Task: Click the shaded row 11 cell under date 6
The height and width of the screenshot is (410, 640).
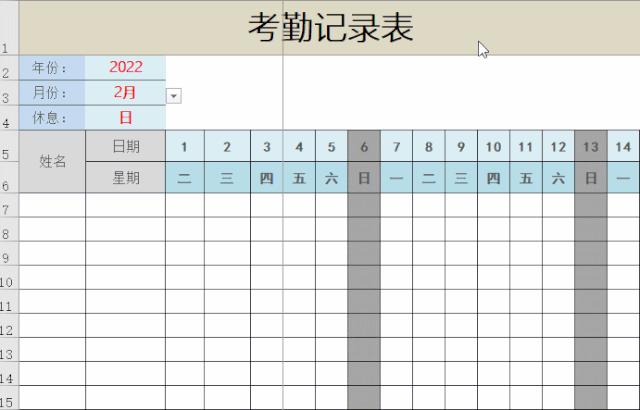Action: point(364,301)
